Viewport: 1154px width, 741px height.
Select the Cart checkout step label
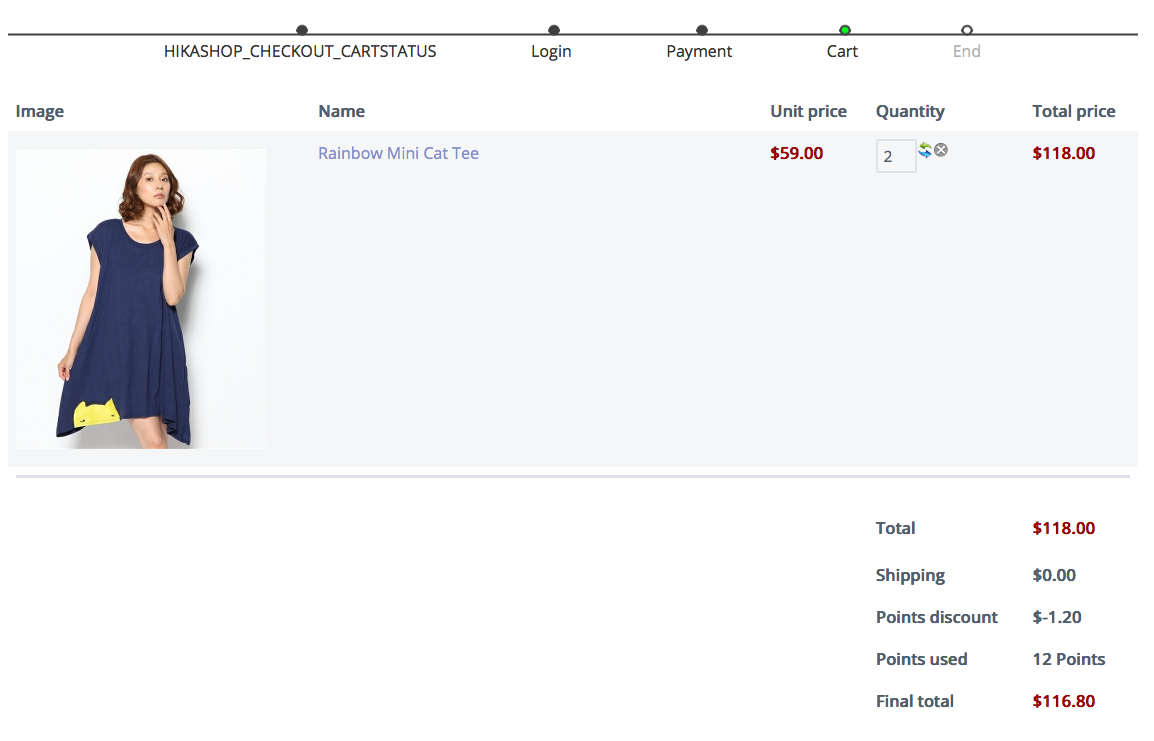[842, 51]
